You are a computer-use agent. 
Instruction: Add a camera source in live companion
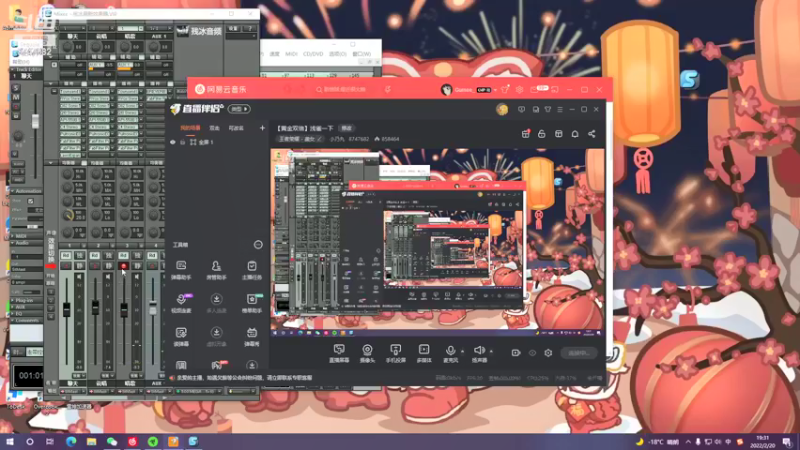pos(367,353)
